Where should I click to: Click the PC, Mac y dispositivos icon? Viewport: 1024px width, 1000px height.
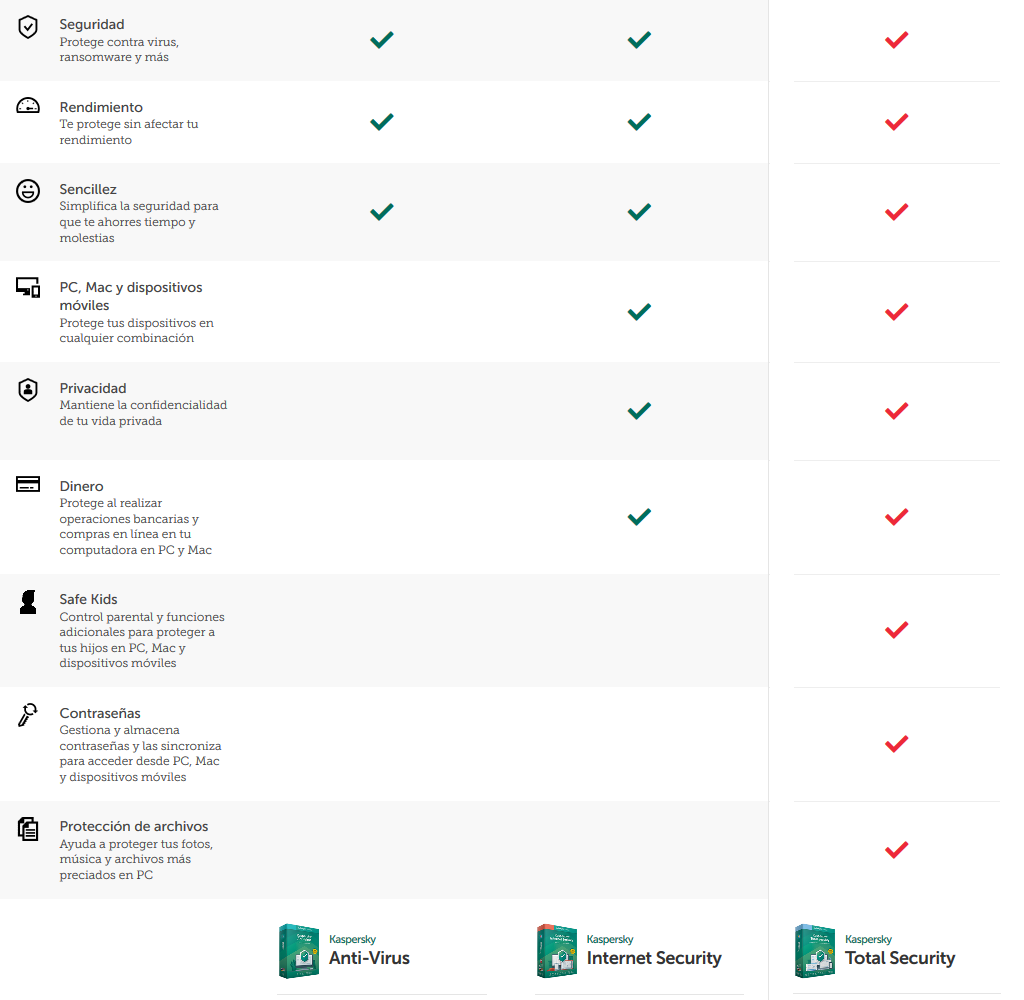pyautogui.click(x=28, y=289)
